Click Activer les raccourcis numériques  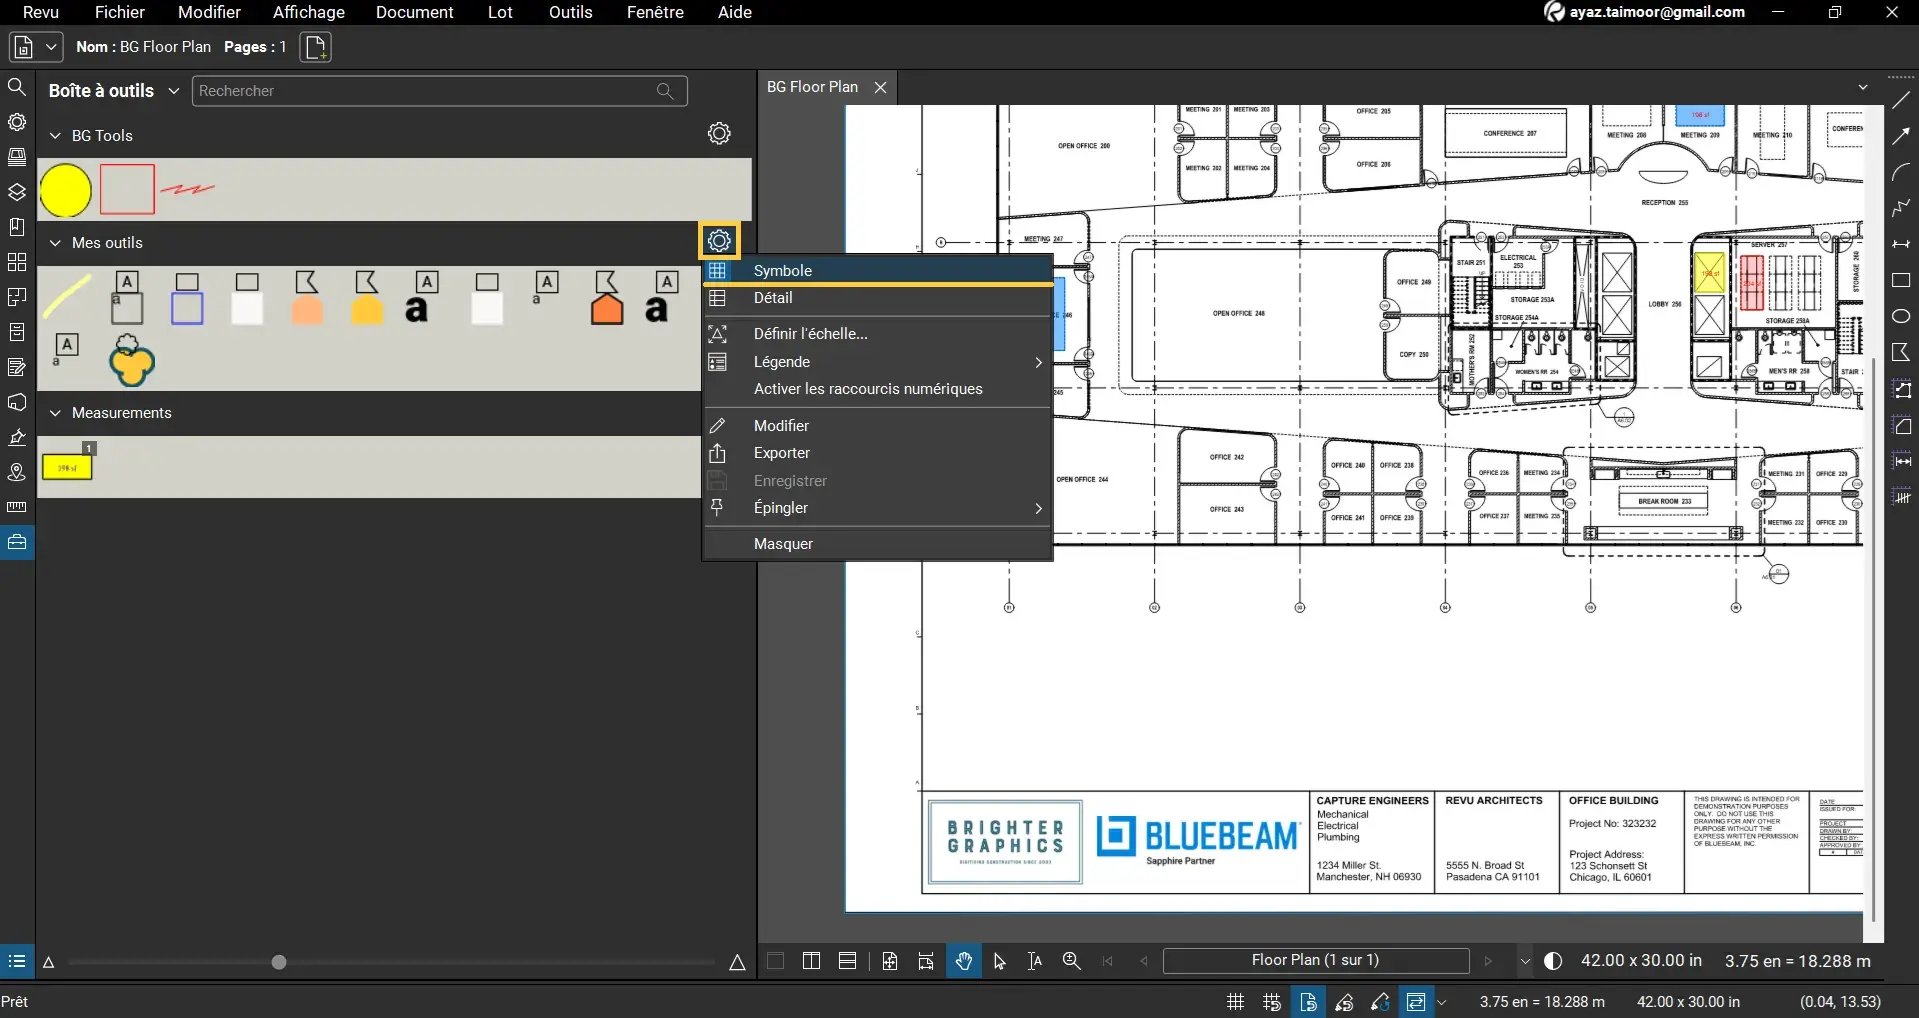coord(868,389)
